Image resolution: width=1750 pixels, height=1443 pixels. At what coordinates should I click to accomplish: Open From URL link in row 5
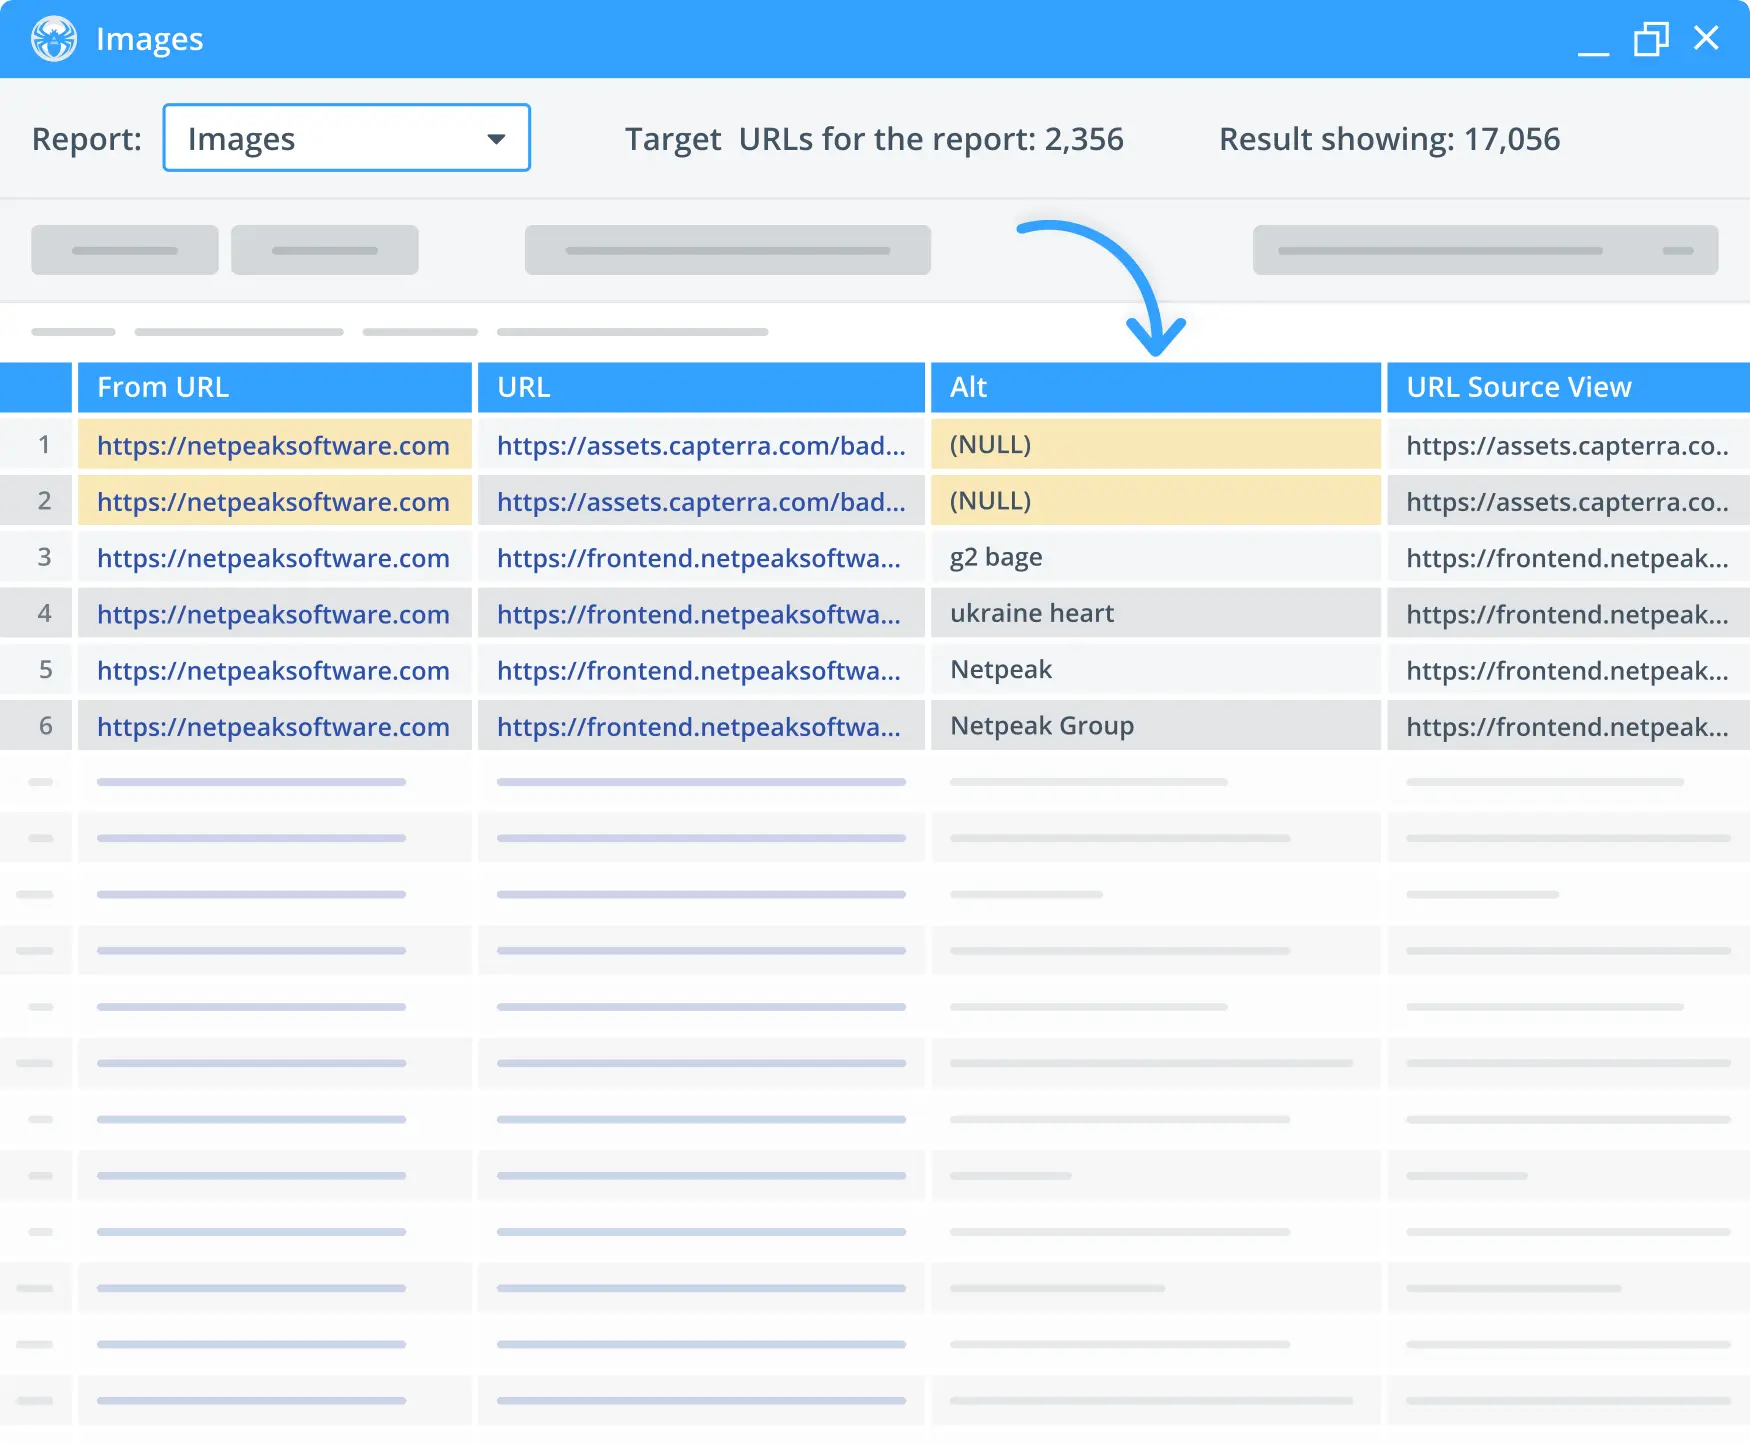pyautogui.click(x=273, y=669)
